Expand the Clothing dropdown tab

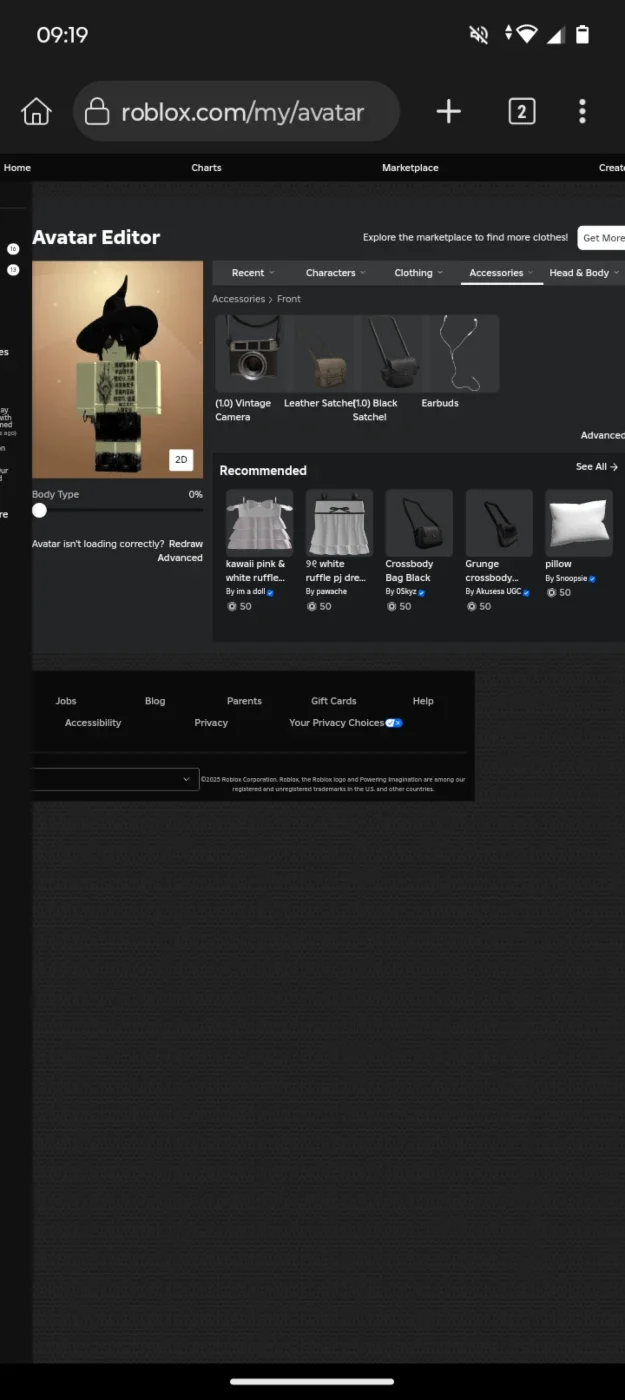click(418, 273)
